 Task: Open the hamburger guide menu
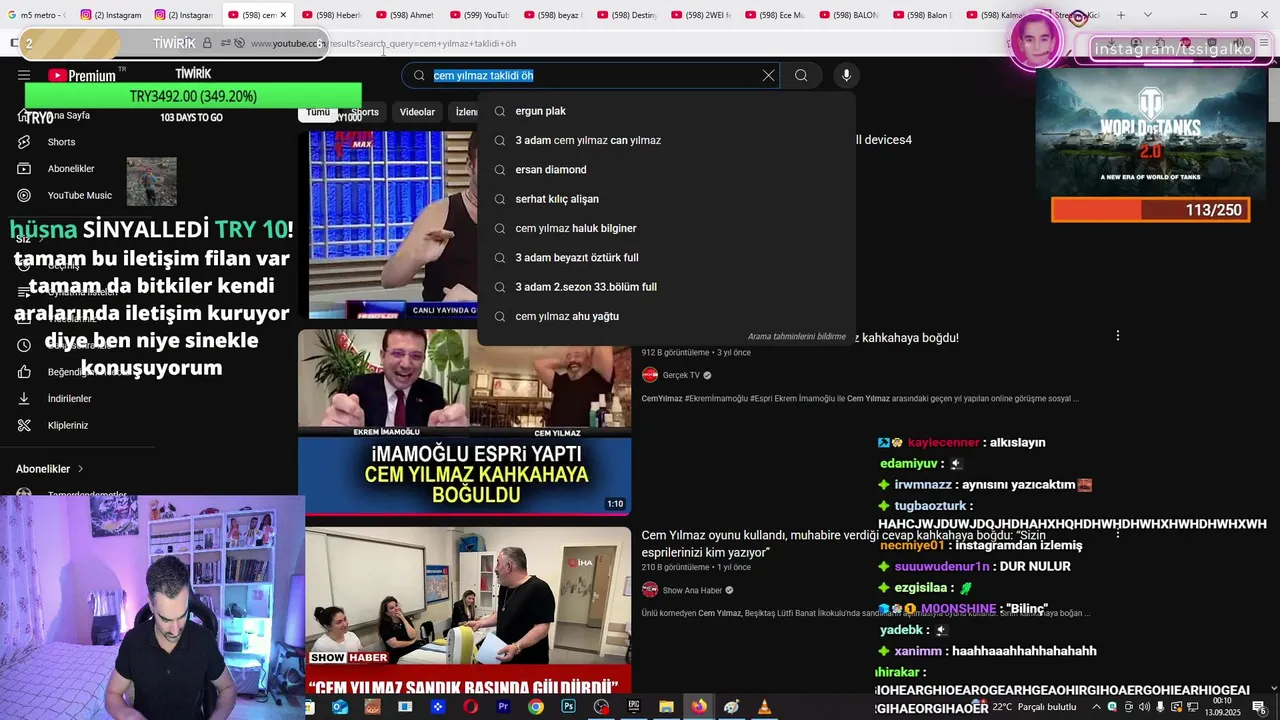pyautogui.click(x=23, y=75)
